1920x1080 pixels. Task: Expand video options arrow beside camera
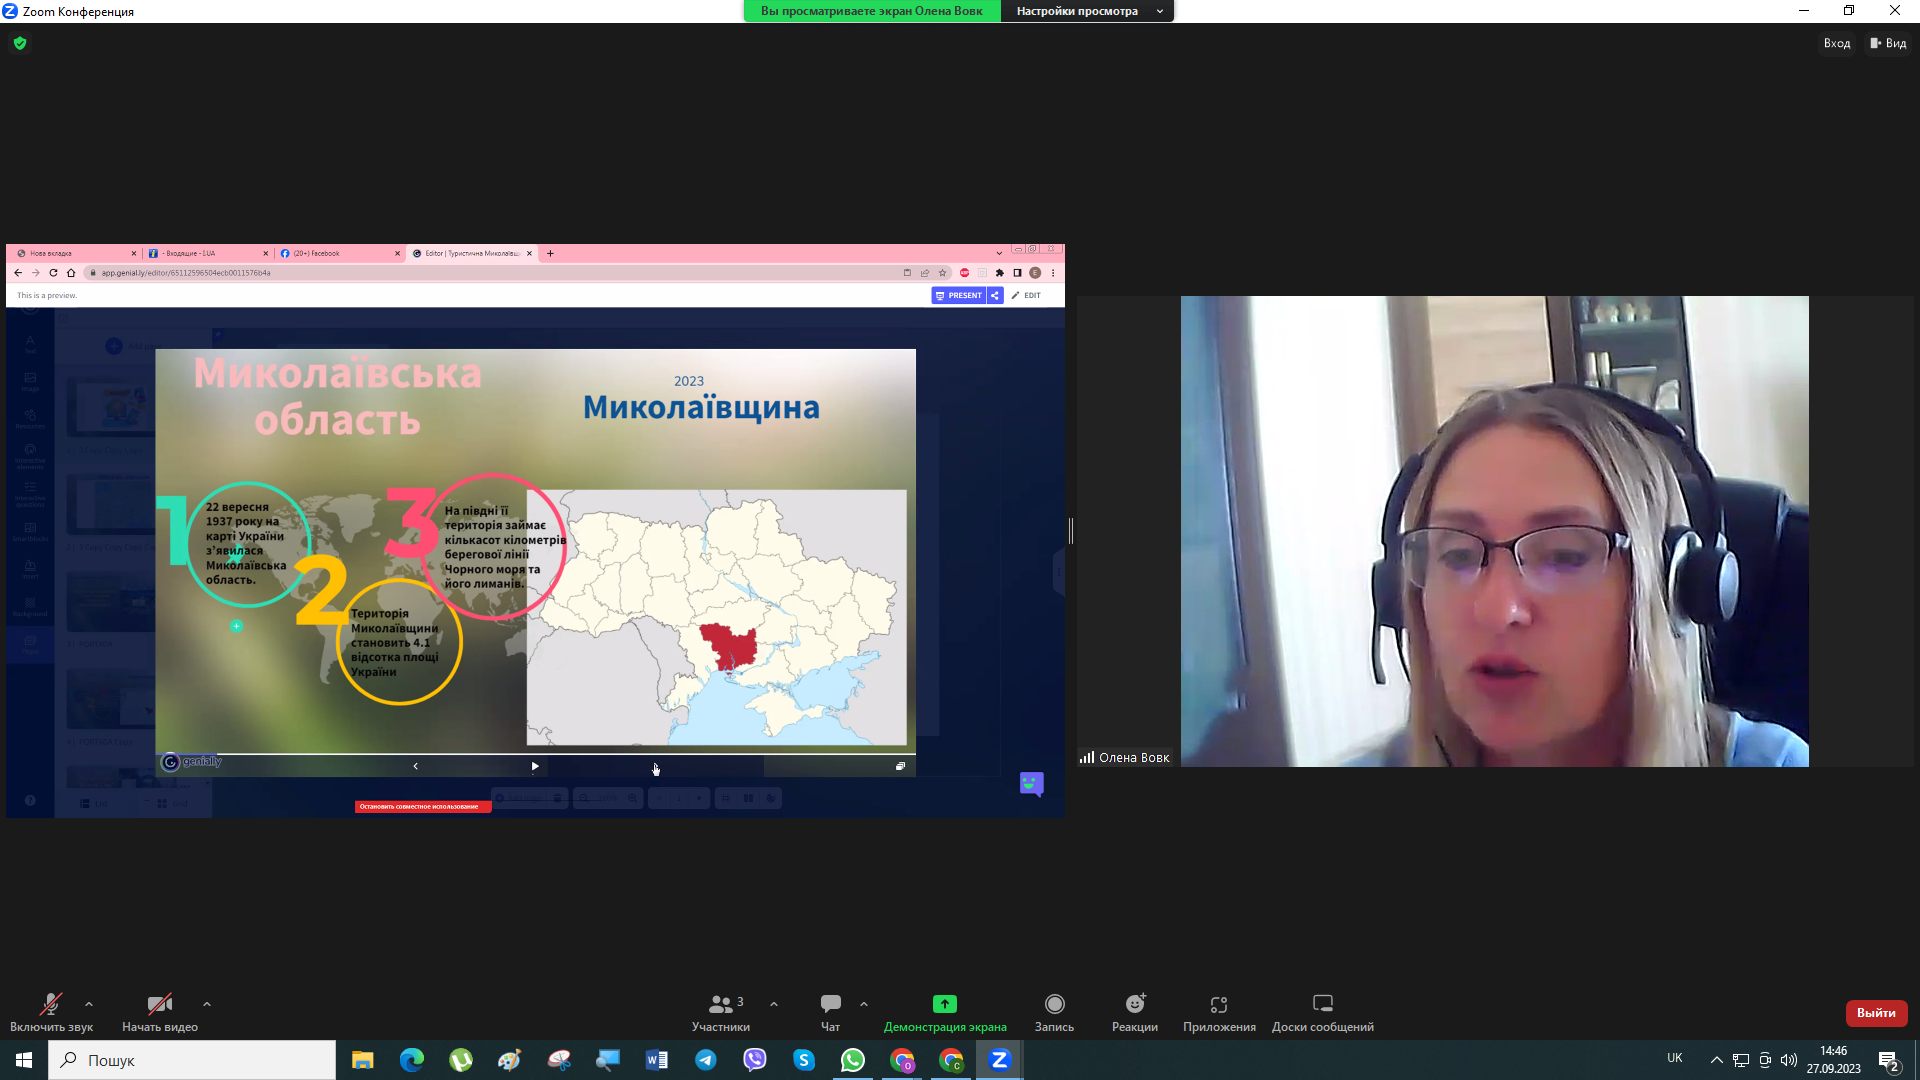click(x=207, y=1004)
